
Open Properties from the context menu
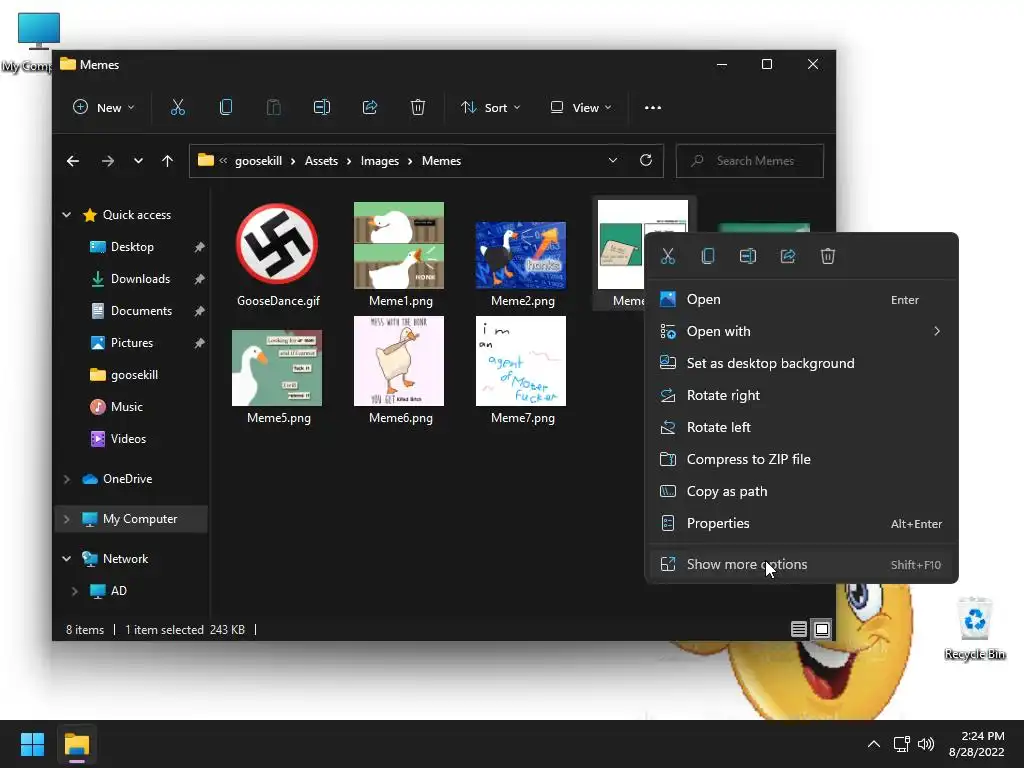pos(801,523)
